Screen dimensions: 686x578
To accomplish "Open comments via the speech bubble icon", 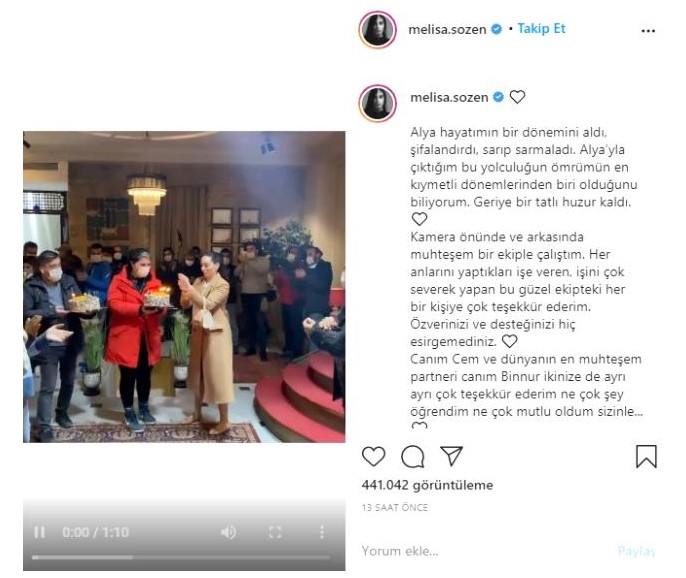I will (x=413, y=456).
